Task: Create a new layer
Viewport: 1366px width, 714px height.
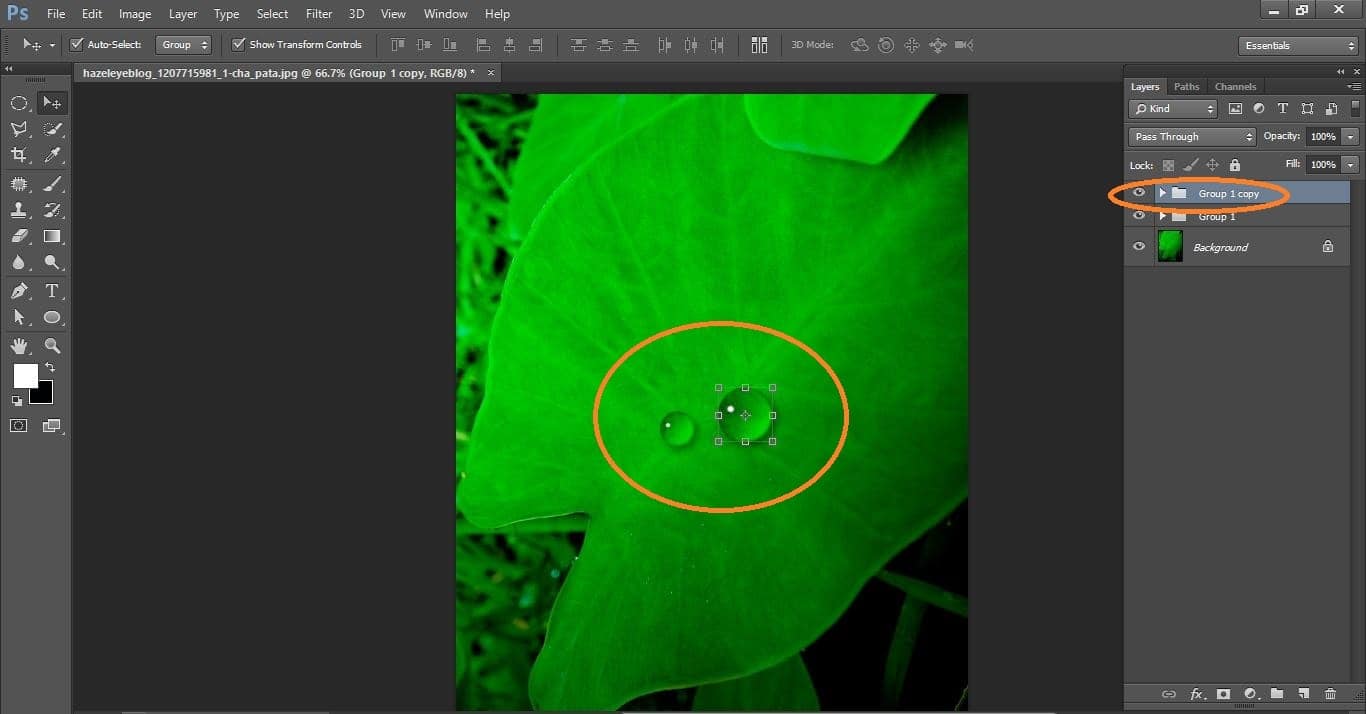Action: (x=1303, y=693)
